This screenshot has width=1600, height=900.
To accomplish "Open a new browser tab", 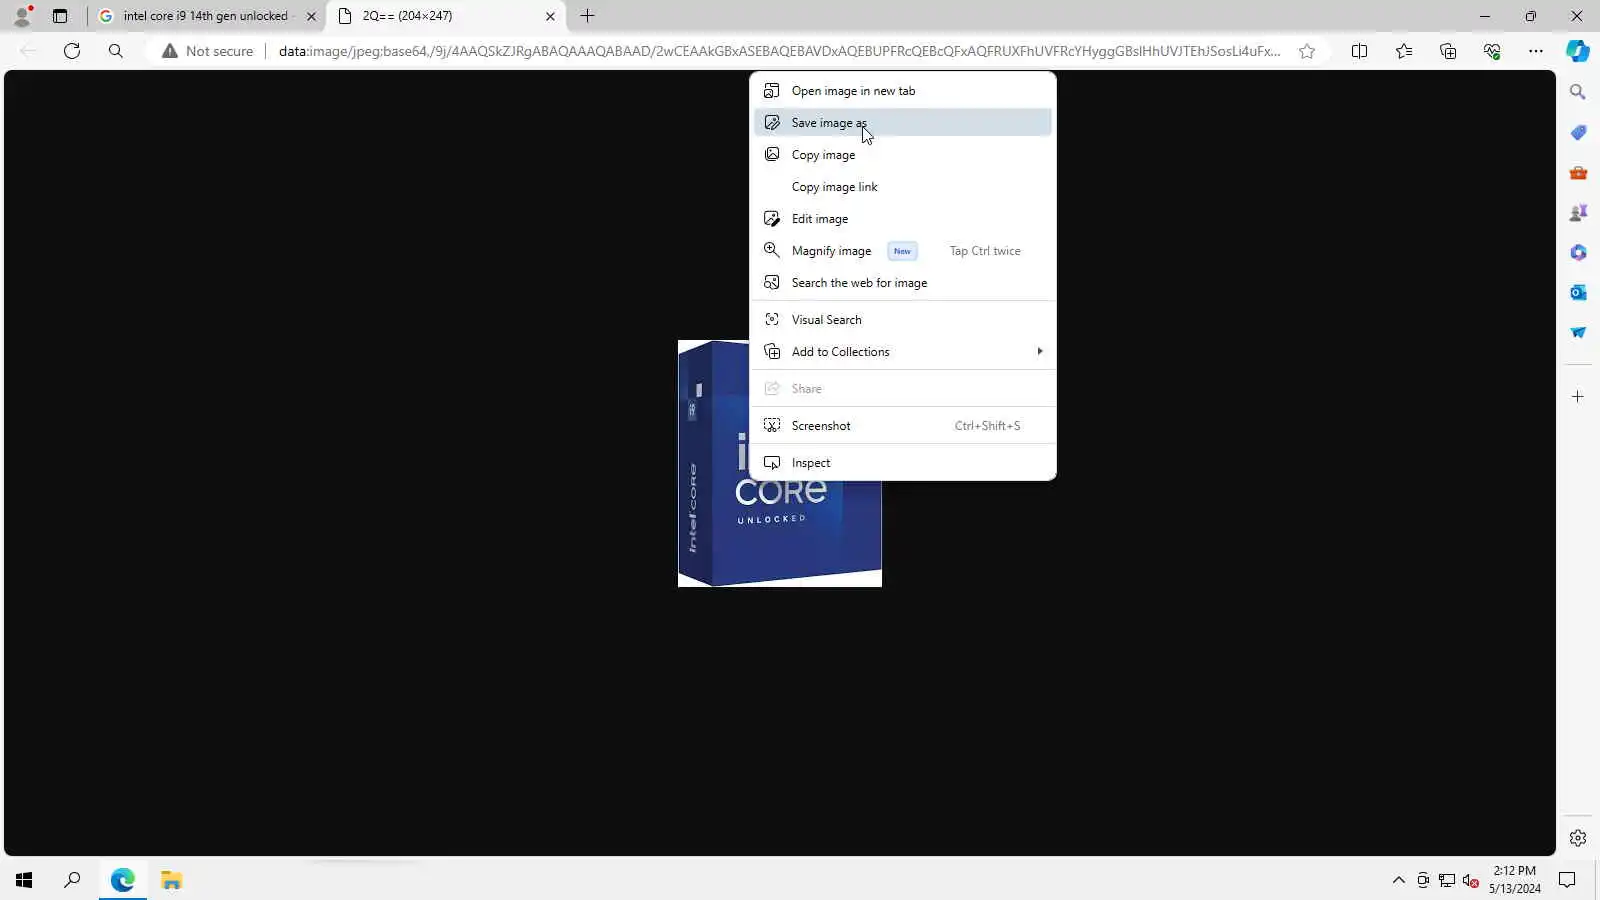I will (588, 16).
